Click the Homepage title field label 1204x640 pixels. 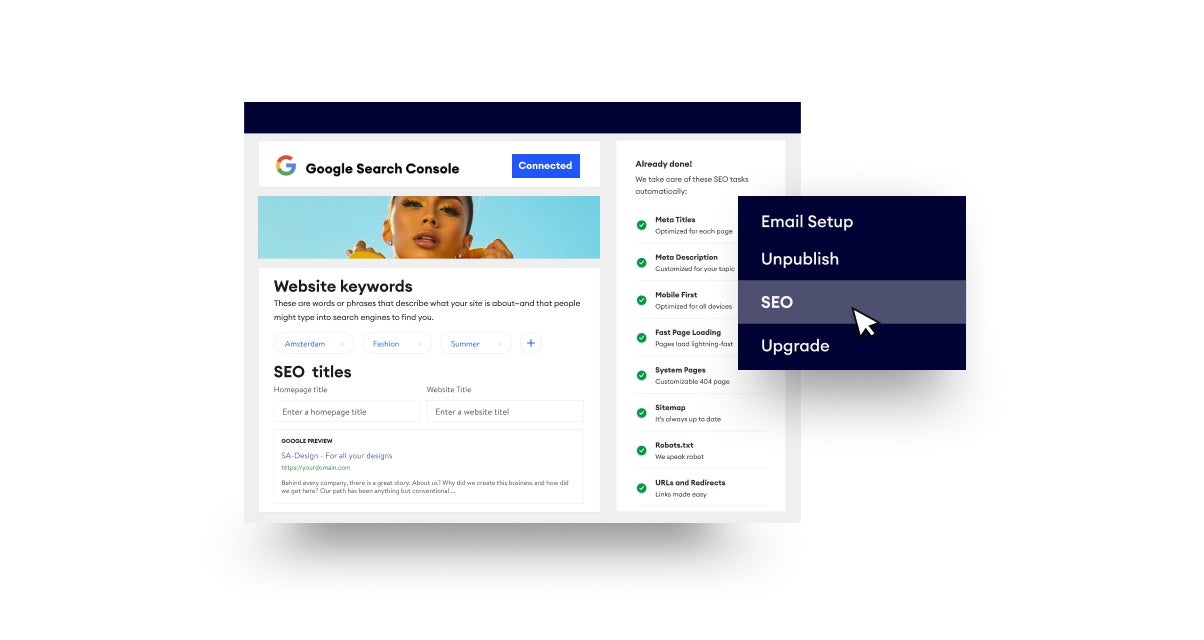pos(300,390)
